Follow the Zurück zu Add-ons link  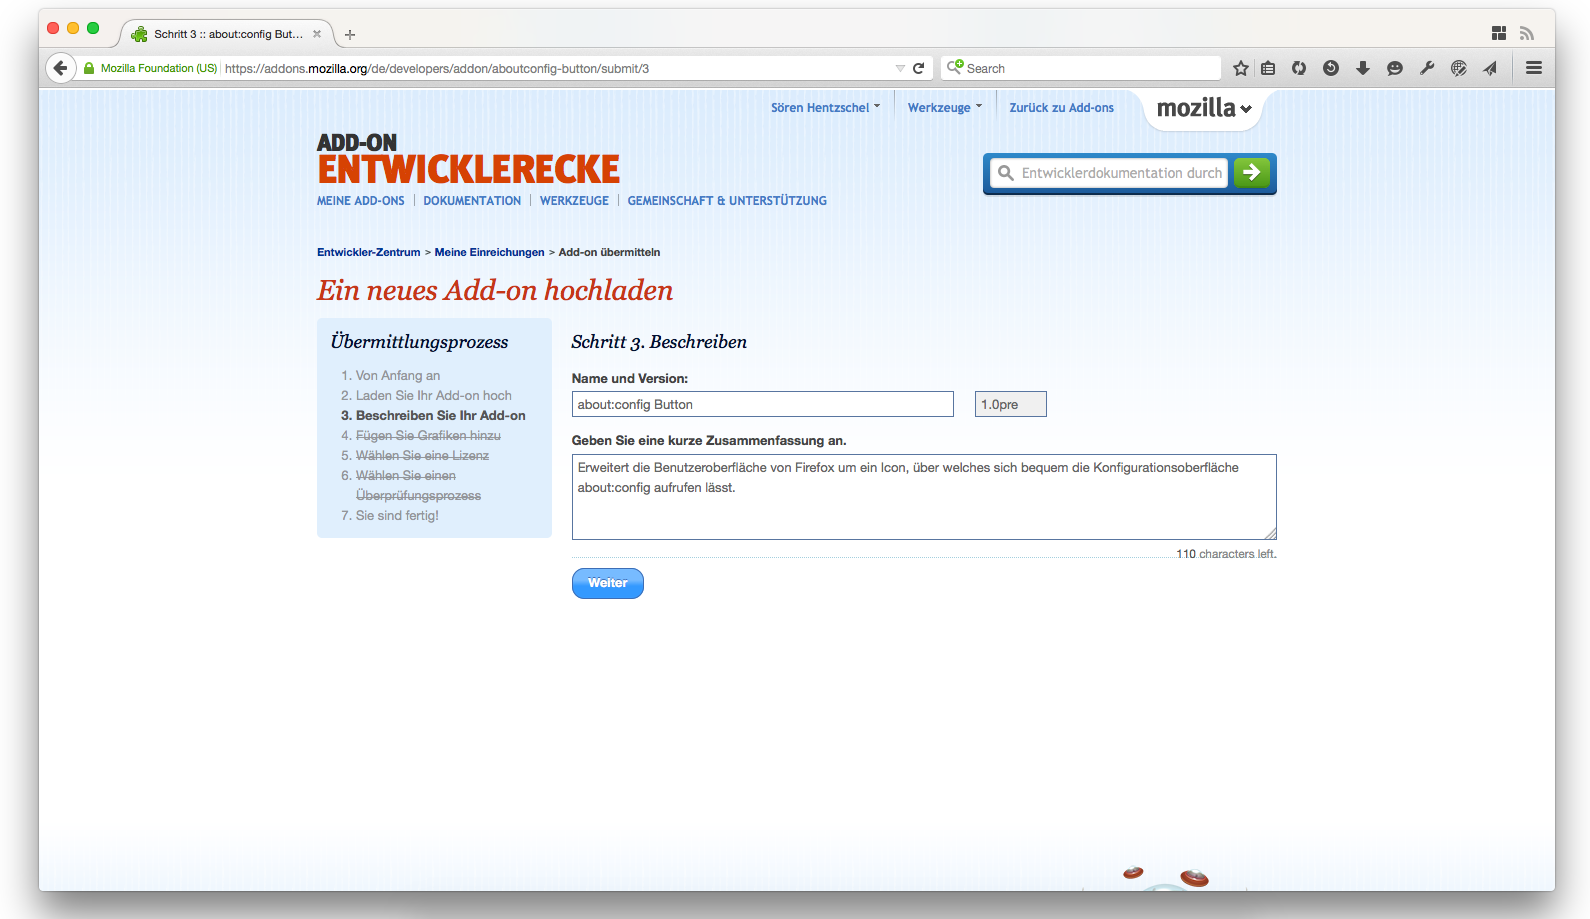click(1061, 108)
